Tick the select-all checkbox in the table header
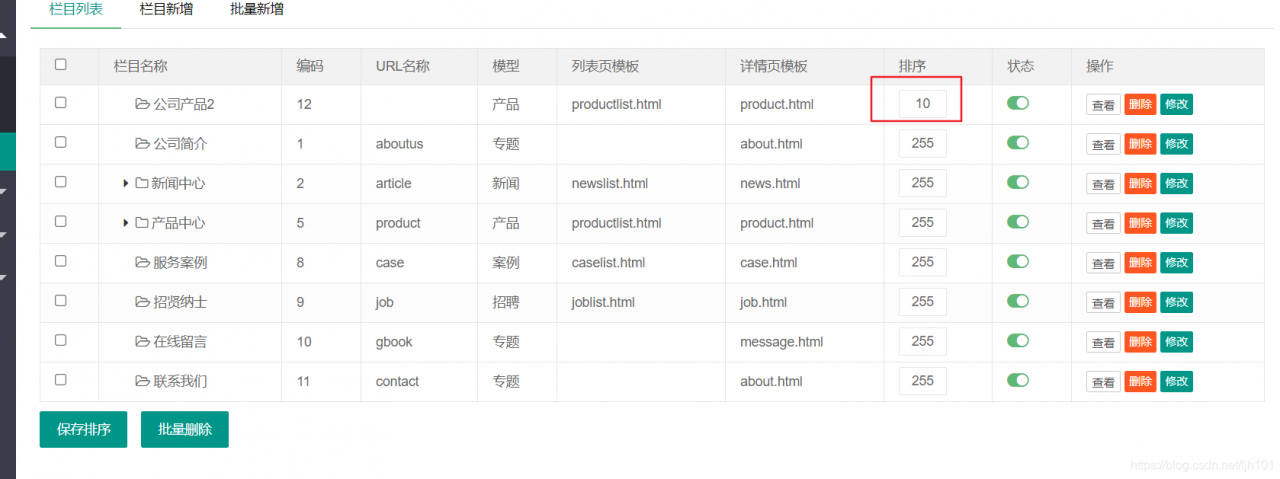 pyautogui.click(x=60, y=64)
